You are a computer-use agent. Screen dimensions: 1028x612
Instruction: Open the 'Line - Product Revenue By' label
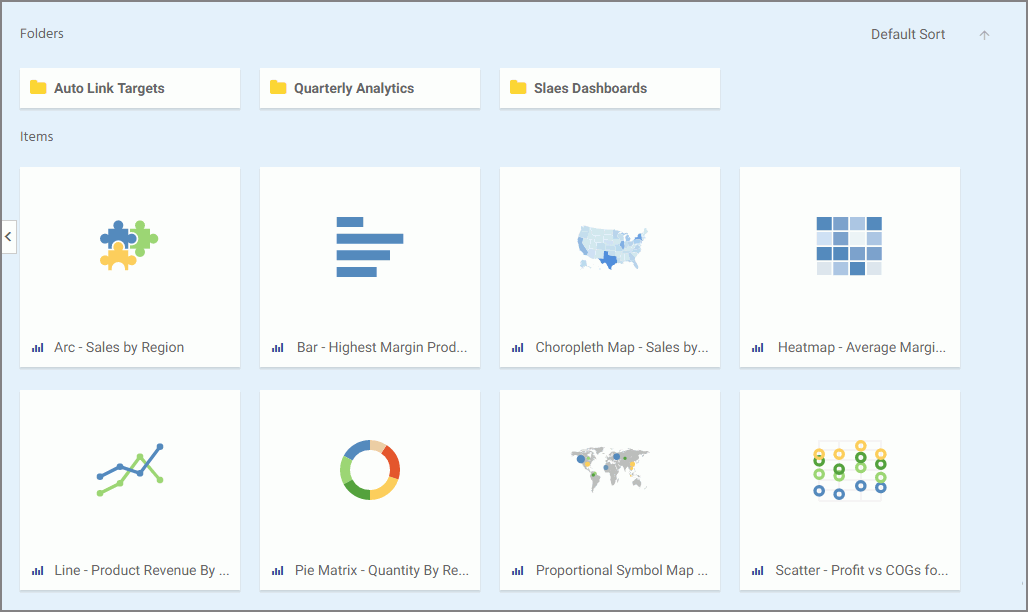[x=142, y=570]
